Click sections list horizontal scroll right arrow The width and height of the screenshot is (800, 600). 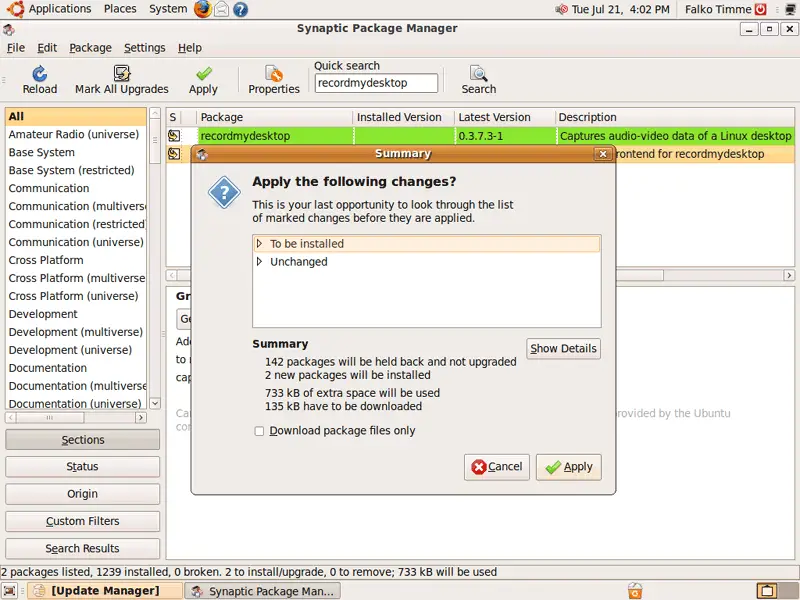tap(141, 417)
